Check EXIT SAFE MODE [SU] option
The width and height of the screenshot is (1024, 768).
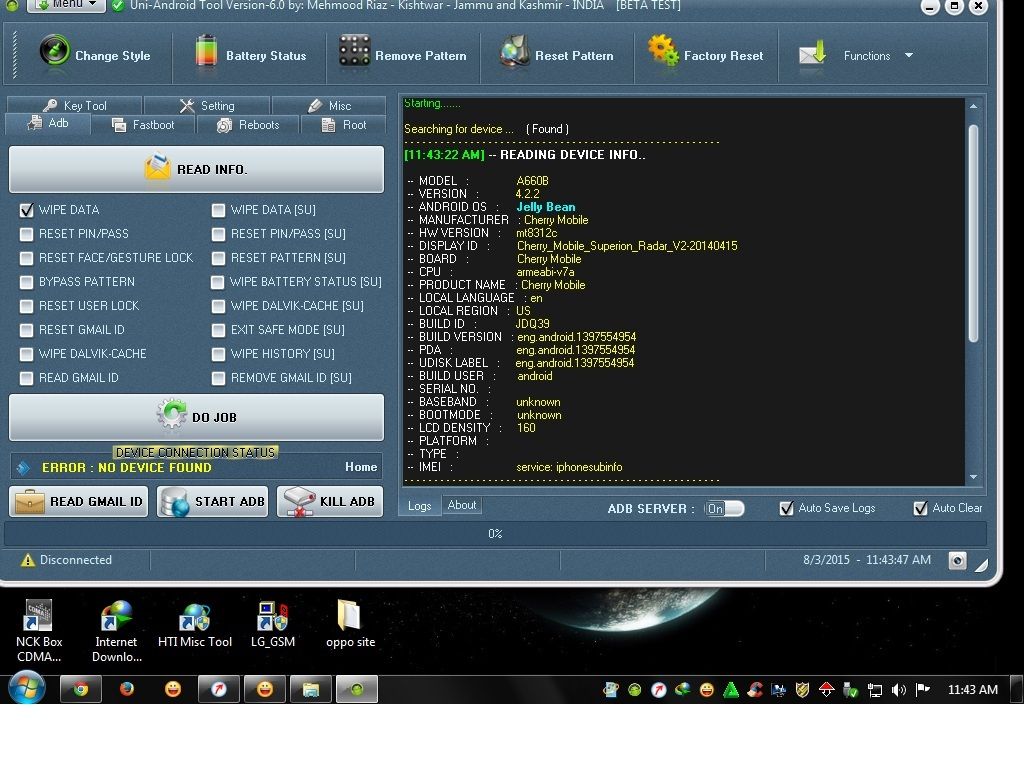pos(218,330)
